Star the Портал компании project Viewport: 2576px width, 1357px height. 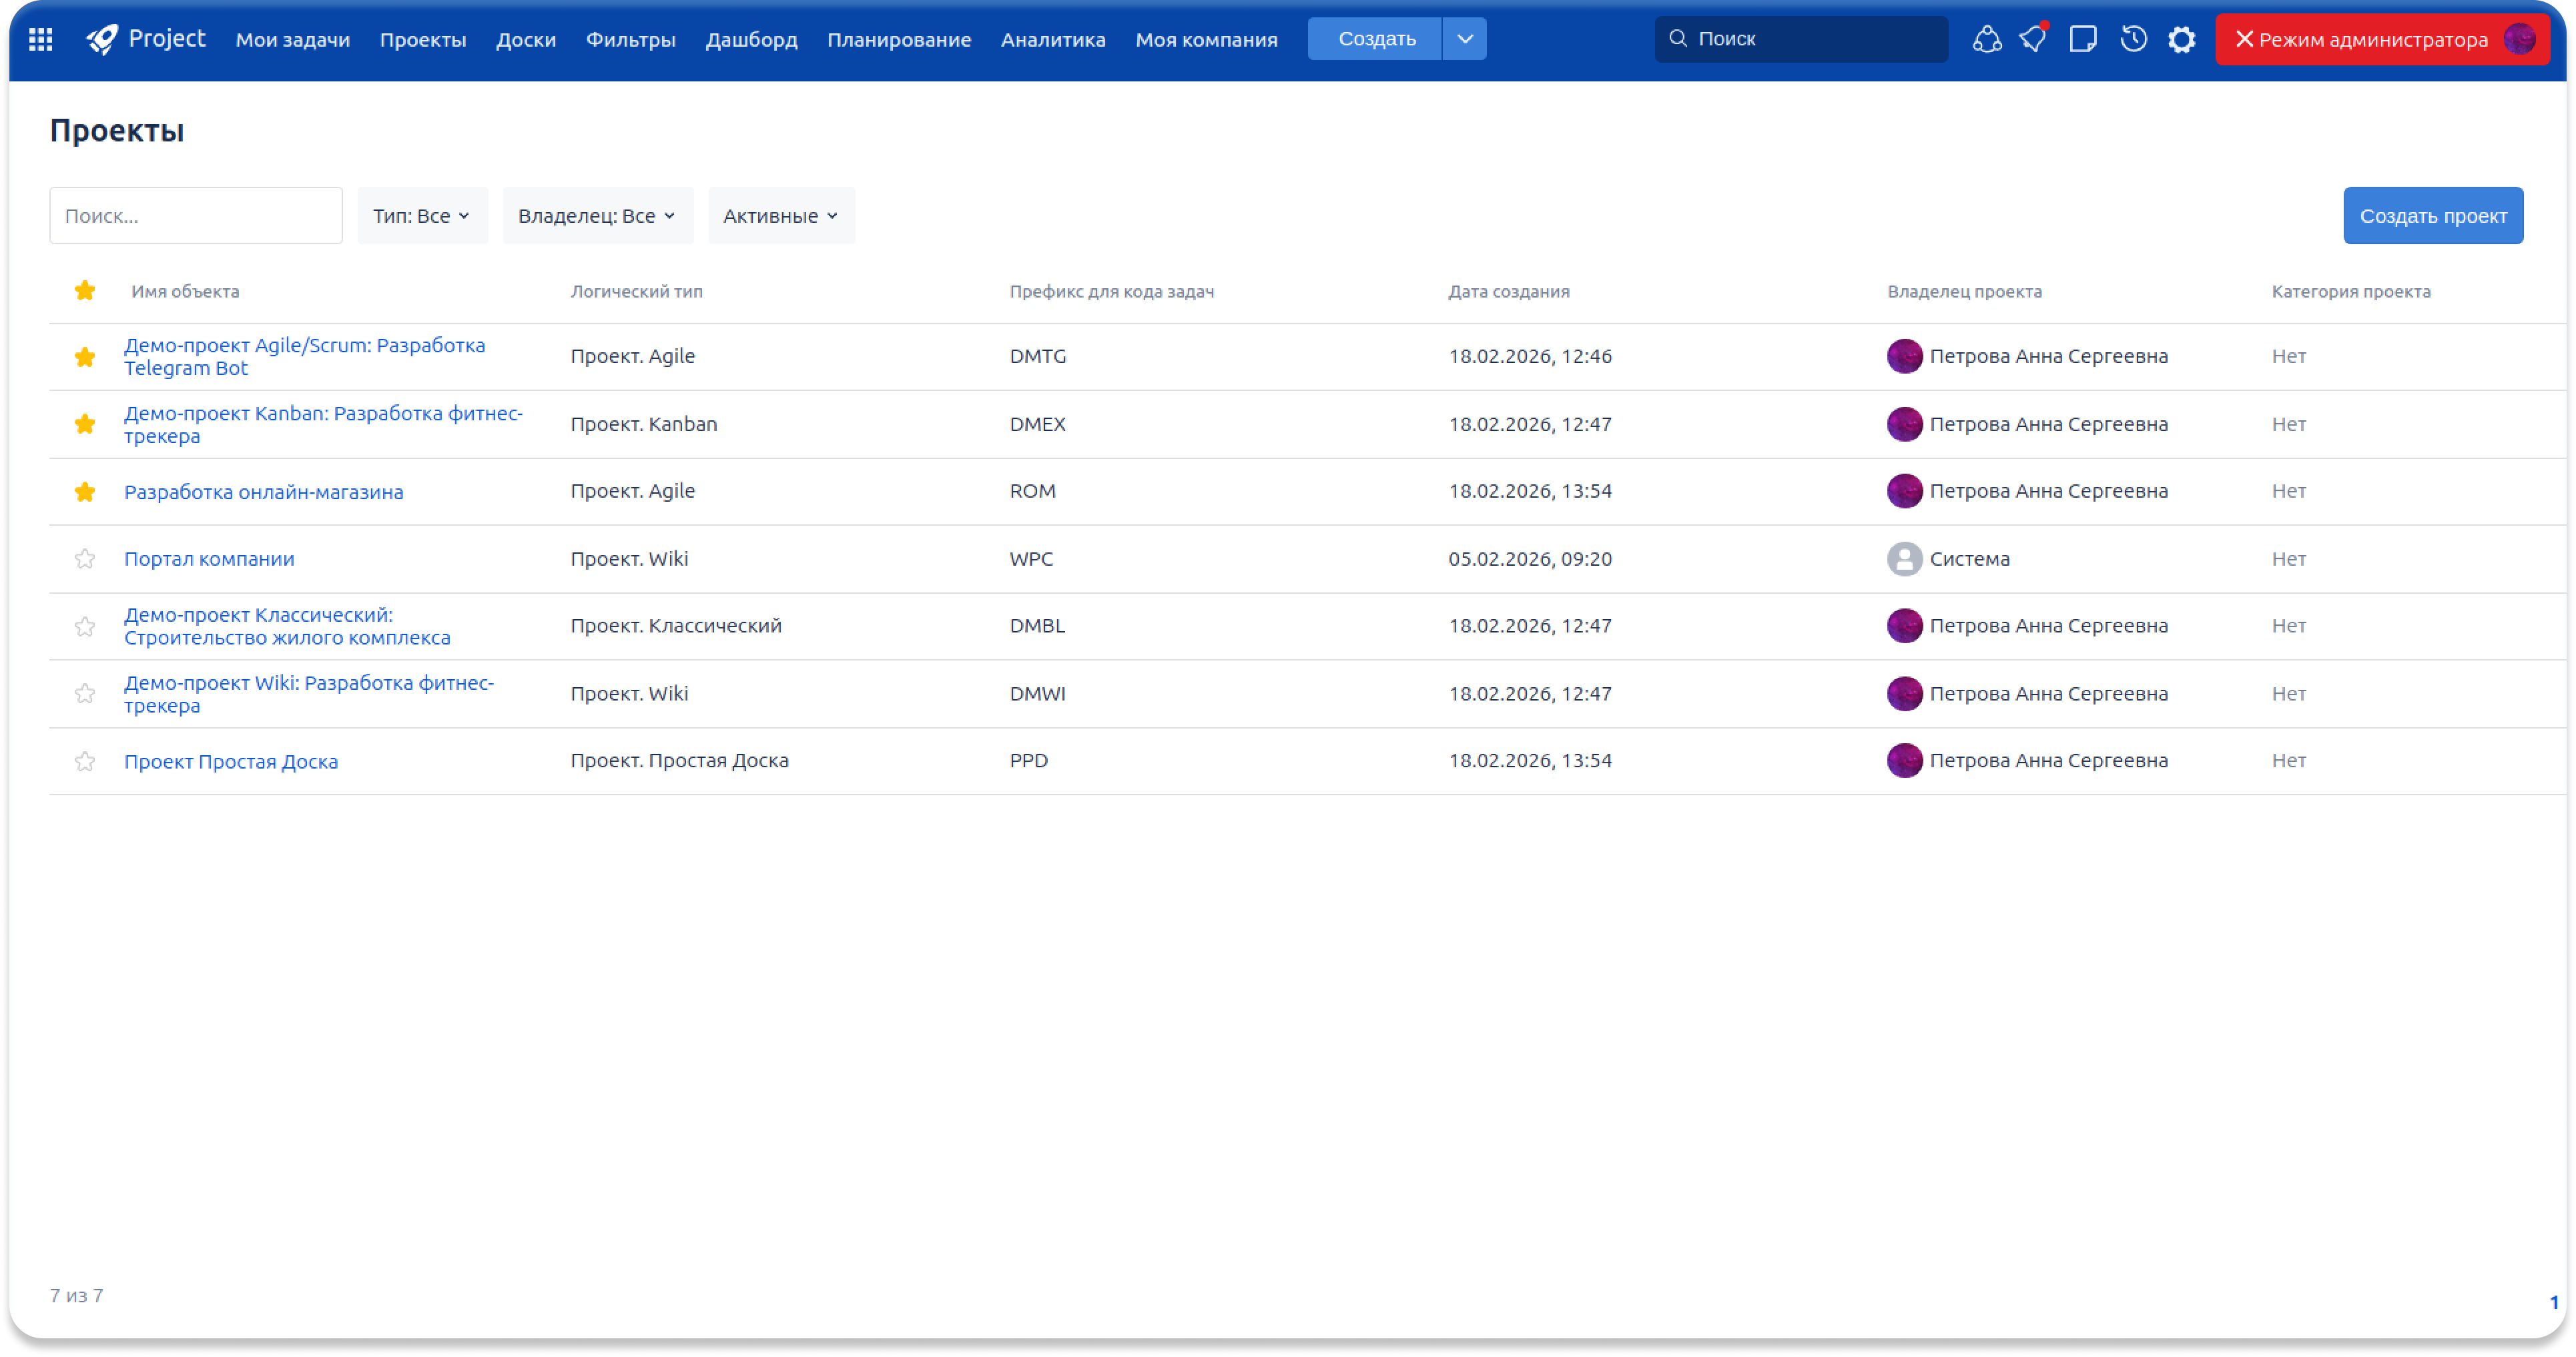coord(85,559)
